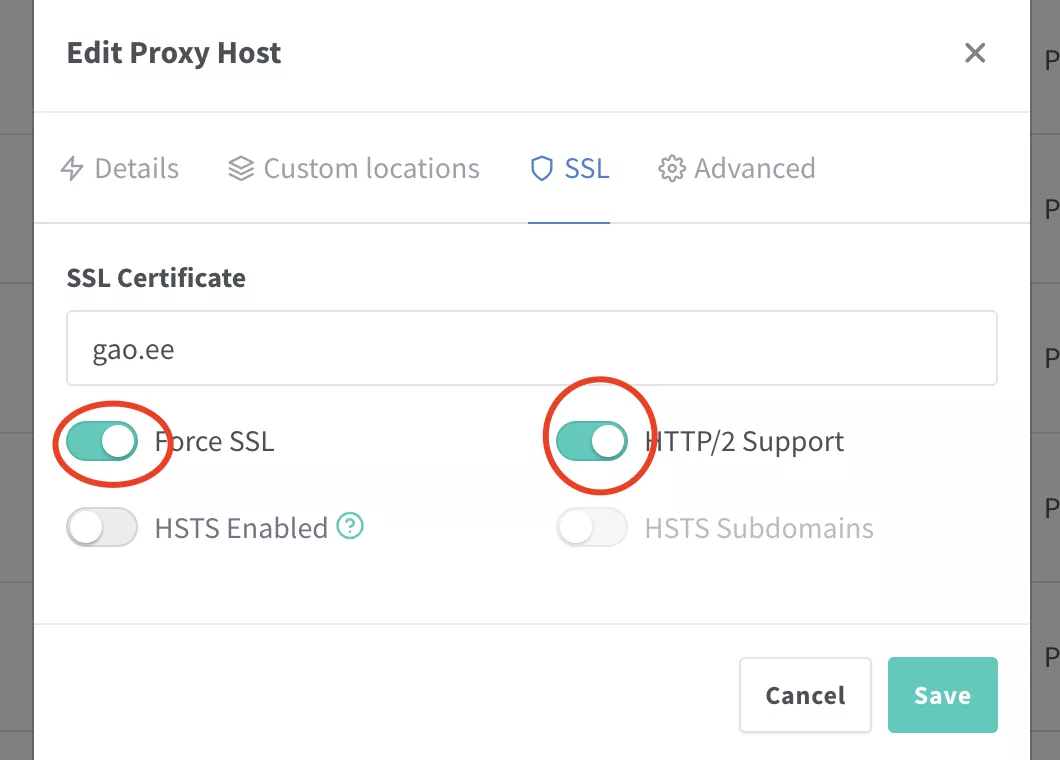Click the stacked layers icon for Custom locations
The height and width of the screenshot is (760, 1060).
(x=241, y=169)
